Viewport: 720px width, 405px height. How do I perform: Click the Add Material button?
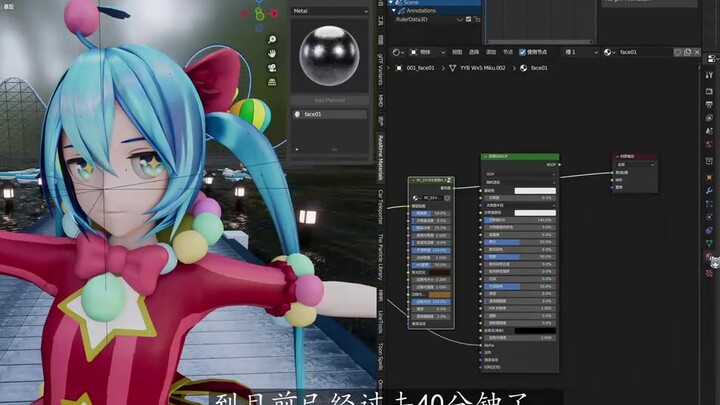330,100
